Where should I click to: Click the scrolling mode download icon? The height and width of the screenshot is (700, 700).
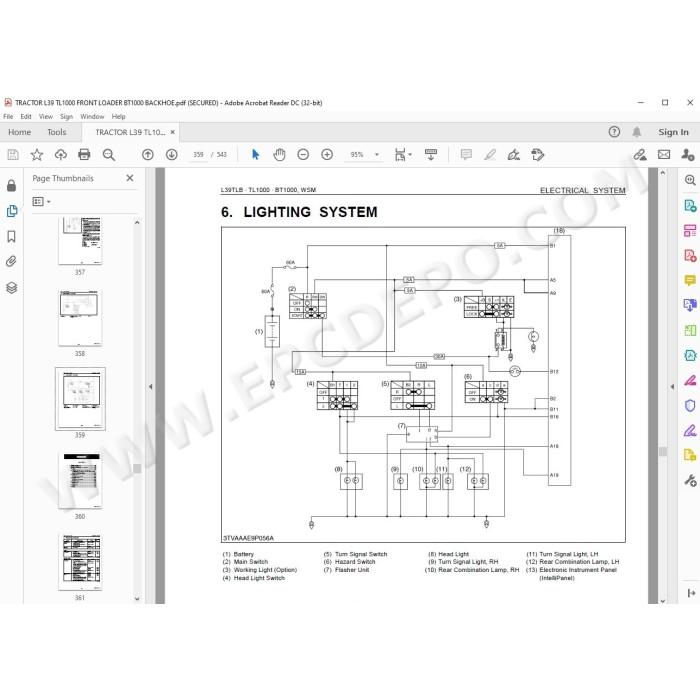[431, 155]
